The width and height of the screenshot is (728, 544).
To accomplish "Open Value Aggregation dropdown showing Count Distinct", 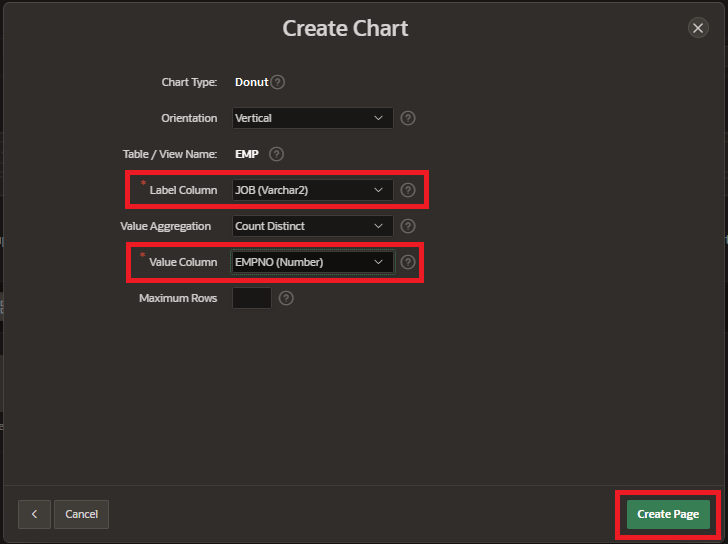I will 312,226.
